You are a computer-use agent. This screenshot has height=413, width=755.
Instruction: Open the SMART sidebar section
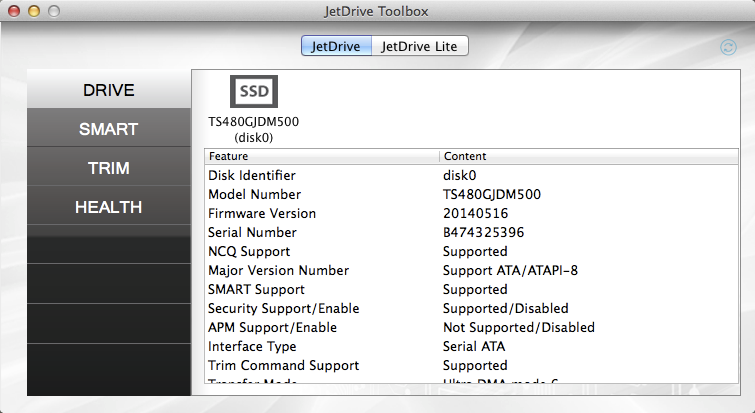pos(108,129)
